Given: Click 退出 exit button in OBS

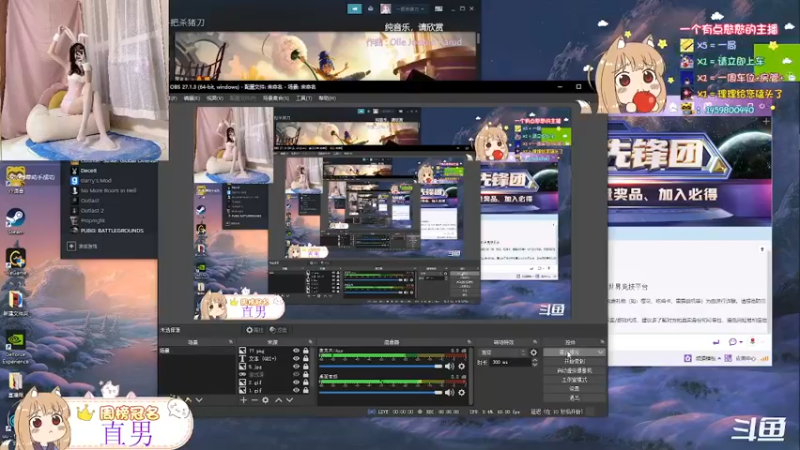Looking at the screenshot, I should [x=574, y=398].
